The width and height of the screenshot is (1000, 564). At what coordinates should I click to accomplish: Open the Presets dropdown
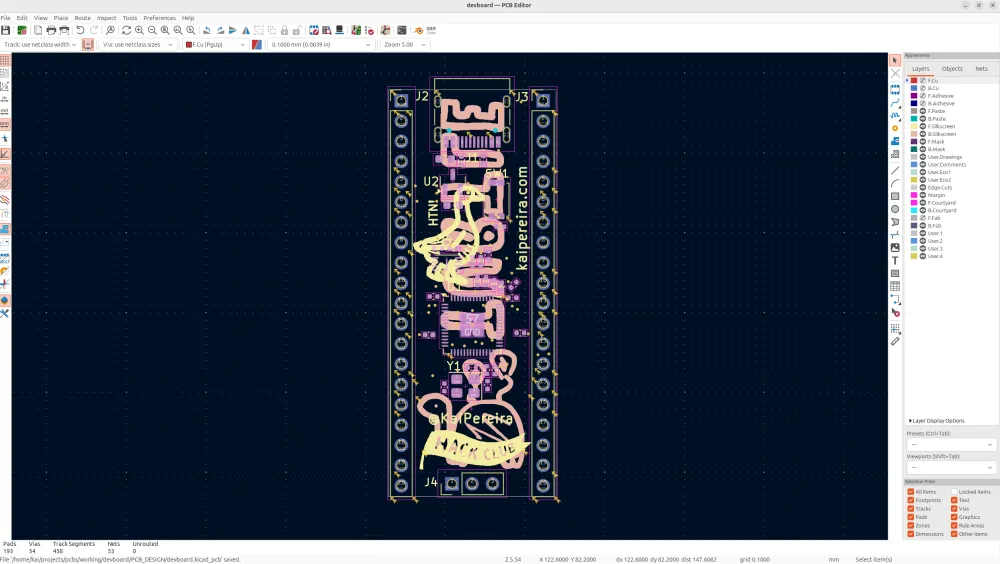950,444
